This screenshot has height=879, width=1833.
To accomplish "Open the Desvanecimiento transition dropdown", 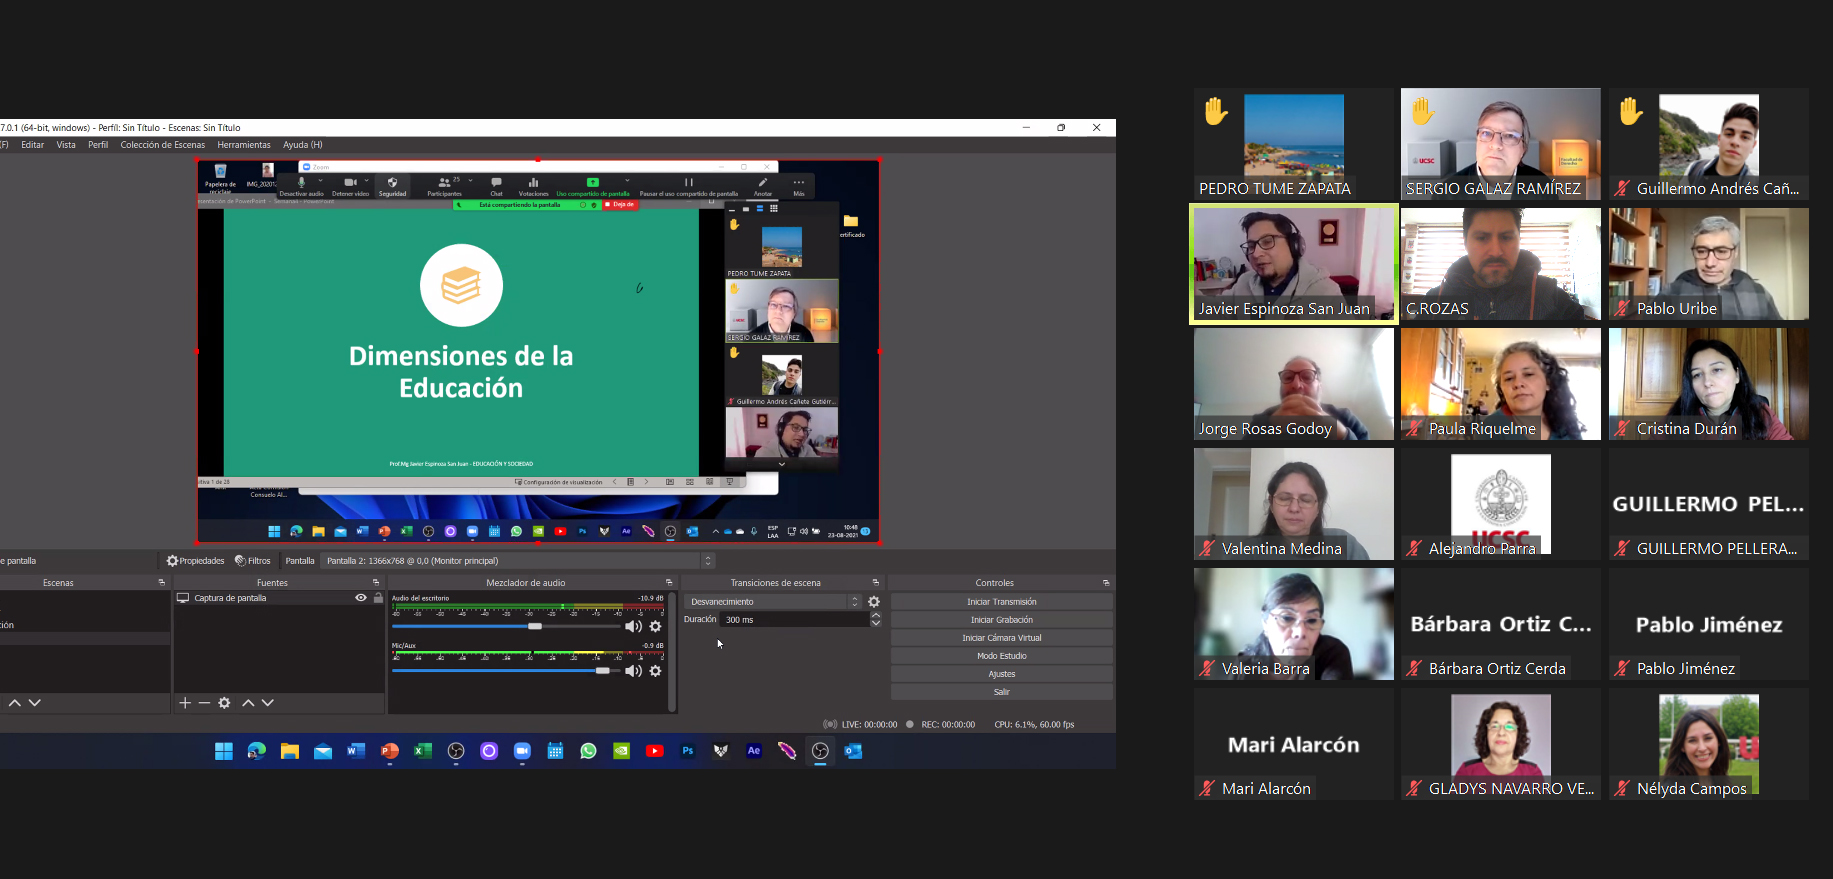I will (772, 602).
